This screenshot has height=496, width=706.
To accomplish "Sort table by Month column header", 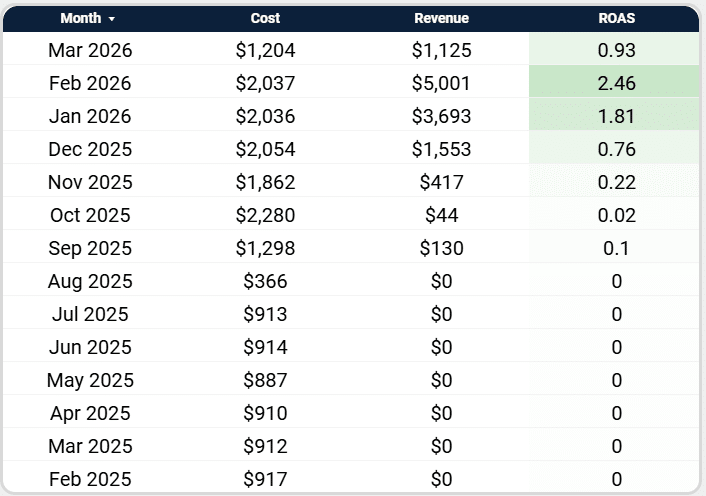I will [81, 18].
